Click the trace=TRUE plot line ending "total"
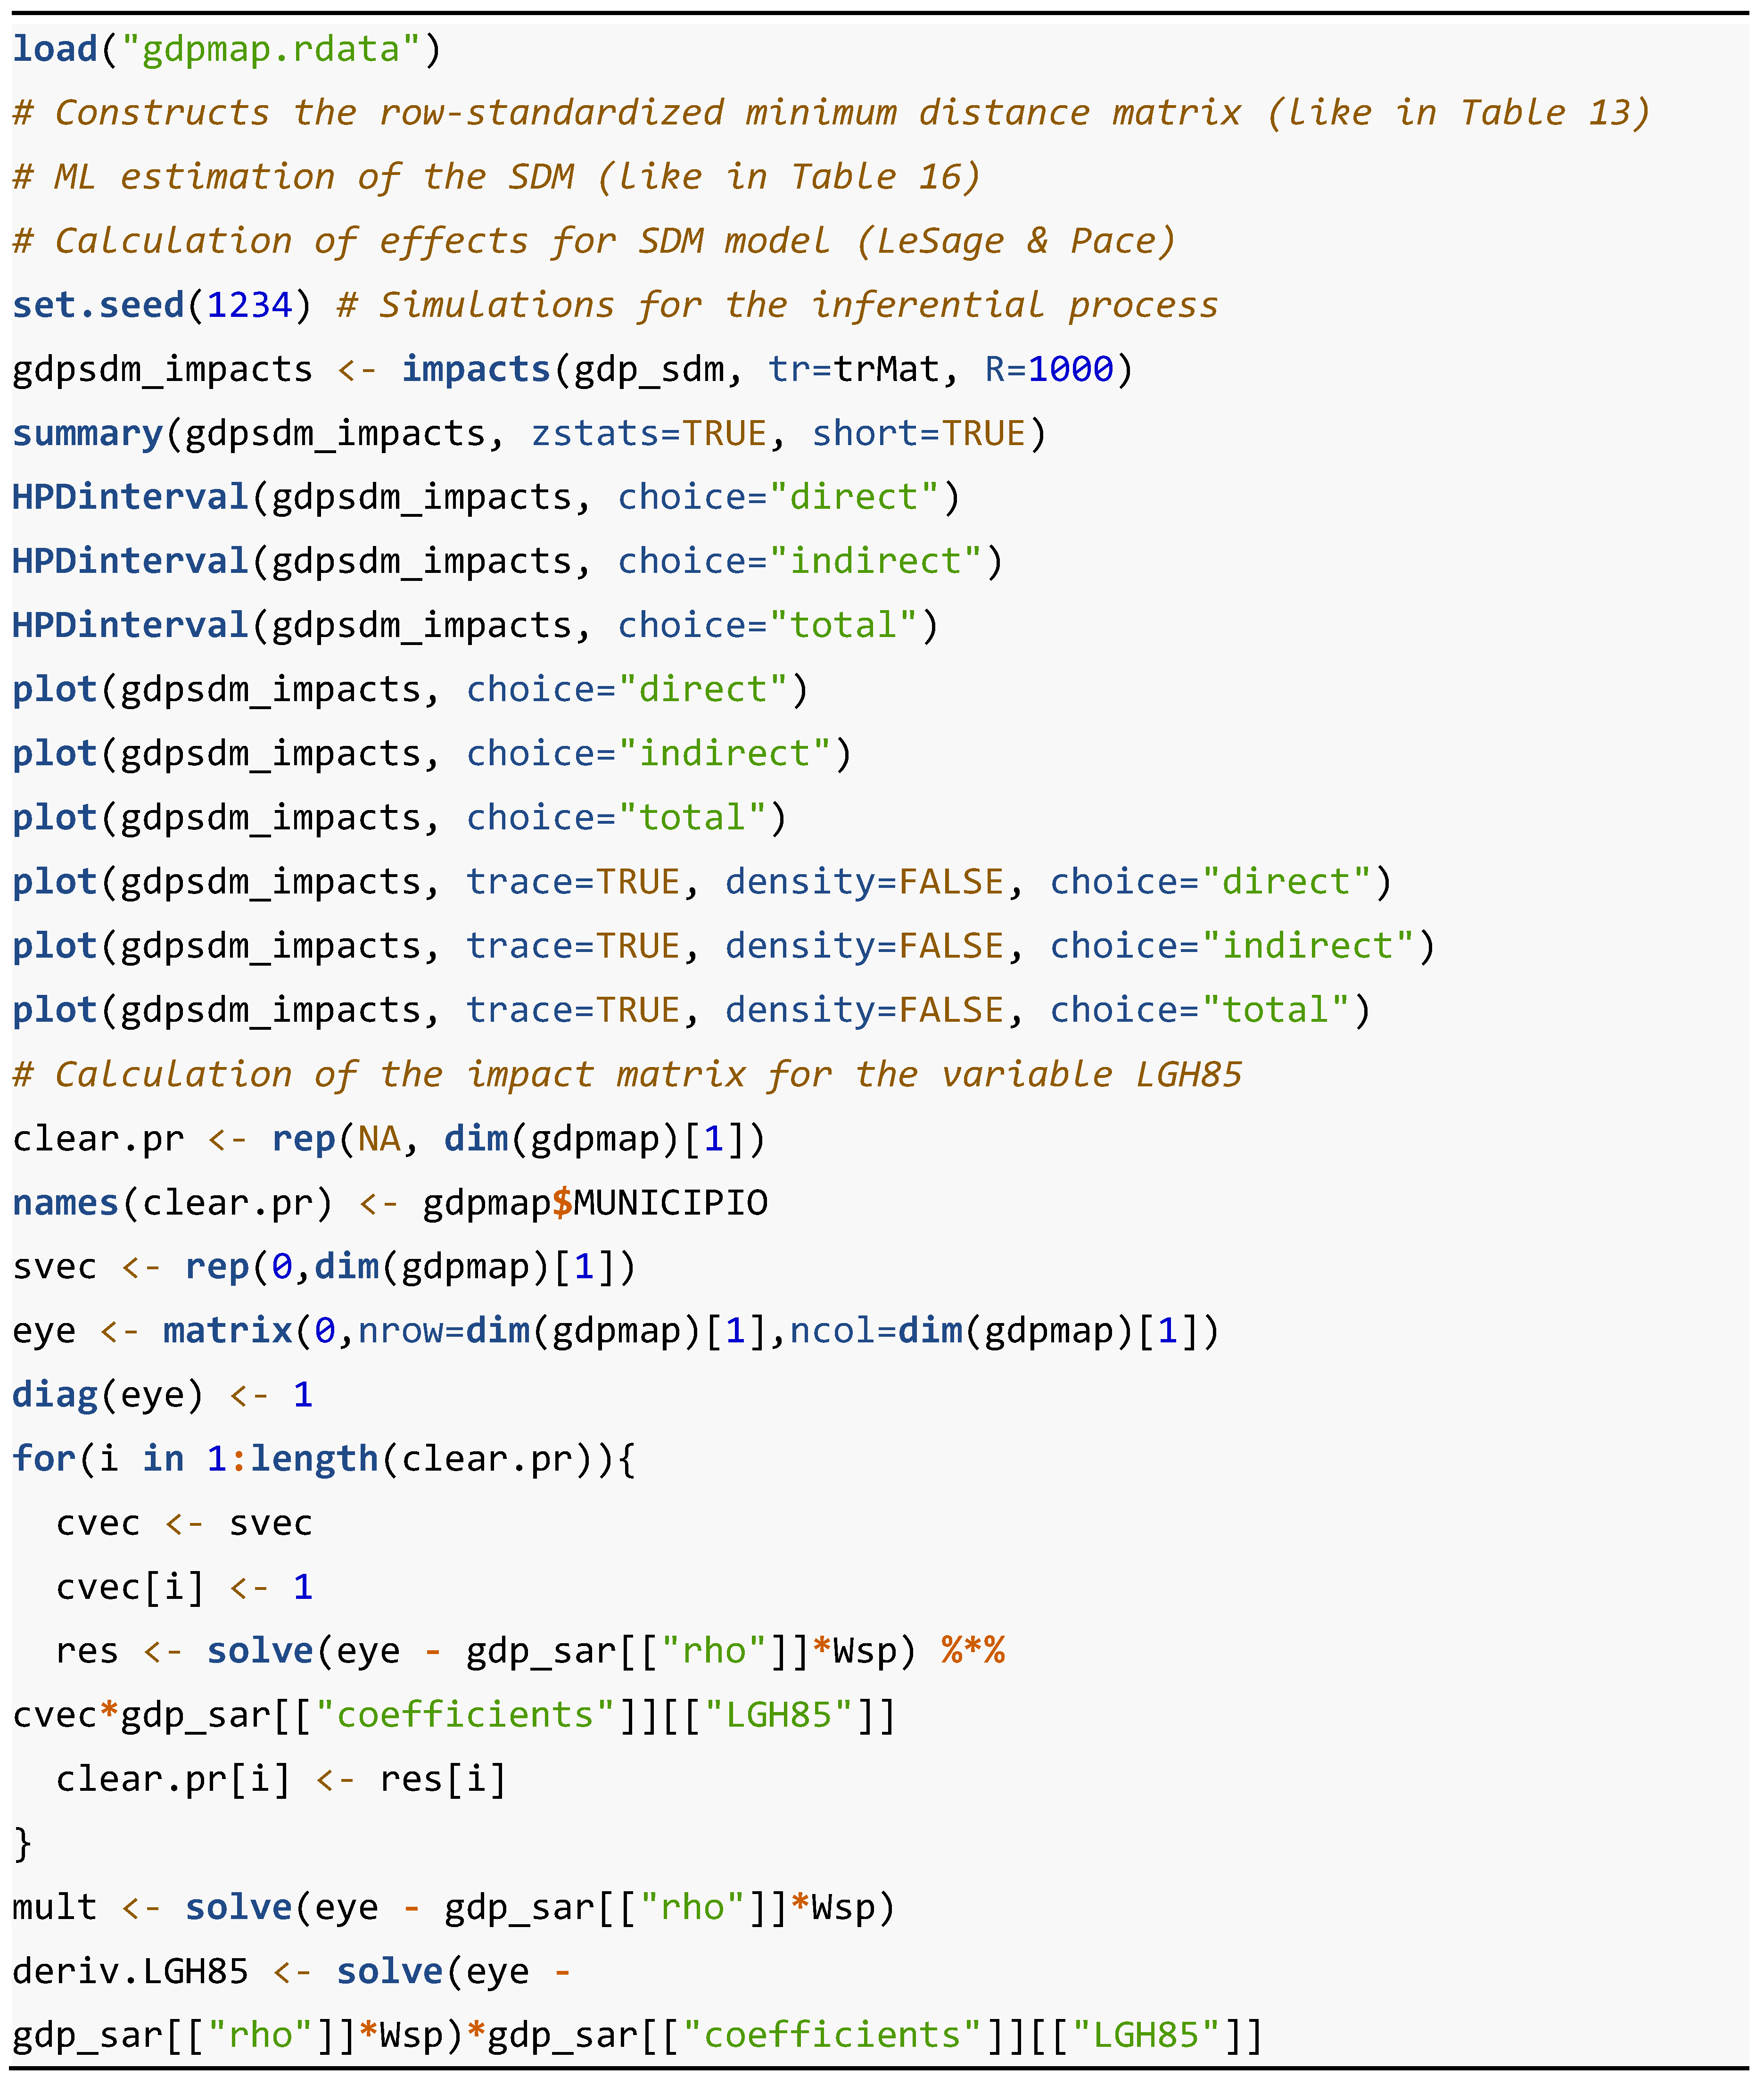The image size is (1764, 2085). tap(692, 1009)
